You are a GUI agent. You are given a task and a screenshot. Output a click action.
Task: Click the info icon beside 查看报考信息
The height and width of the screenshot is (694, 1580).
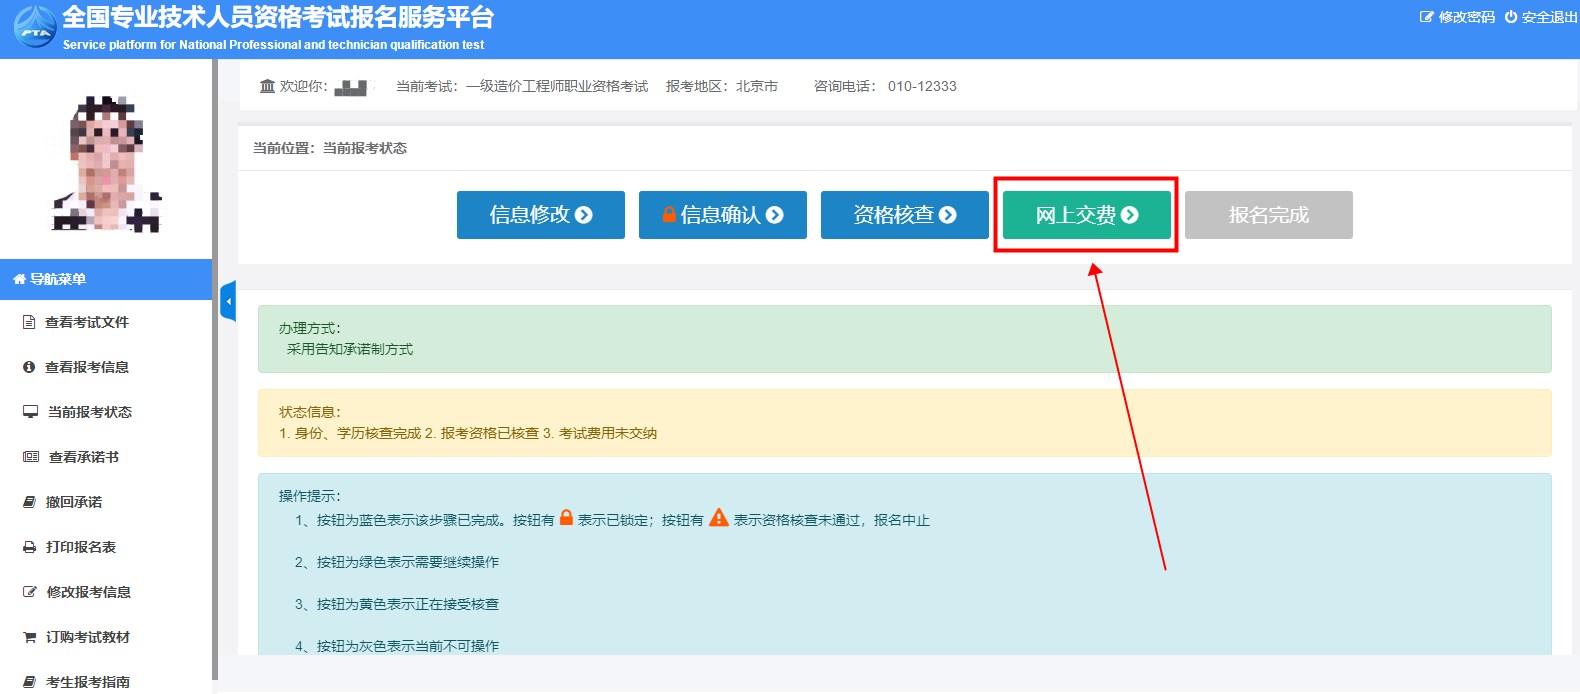(x=29, y=367)
